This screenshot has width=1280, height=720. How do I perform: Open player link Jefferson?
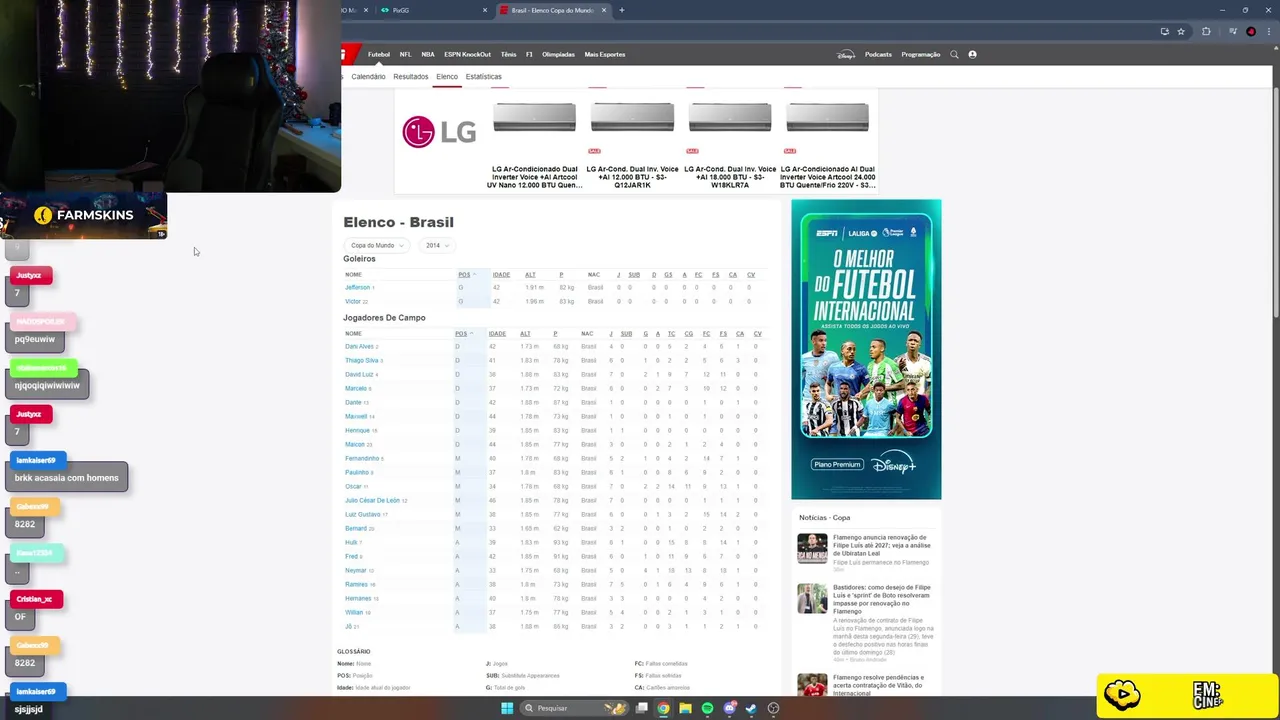pyautogui.click(x=357, y=287)
